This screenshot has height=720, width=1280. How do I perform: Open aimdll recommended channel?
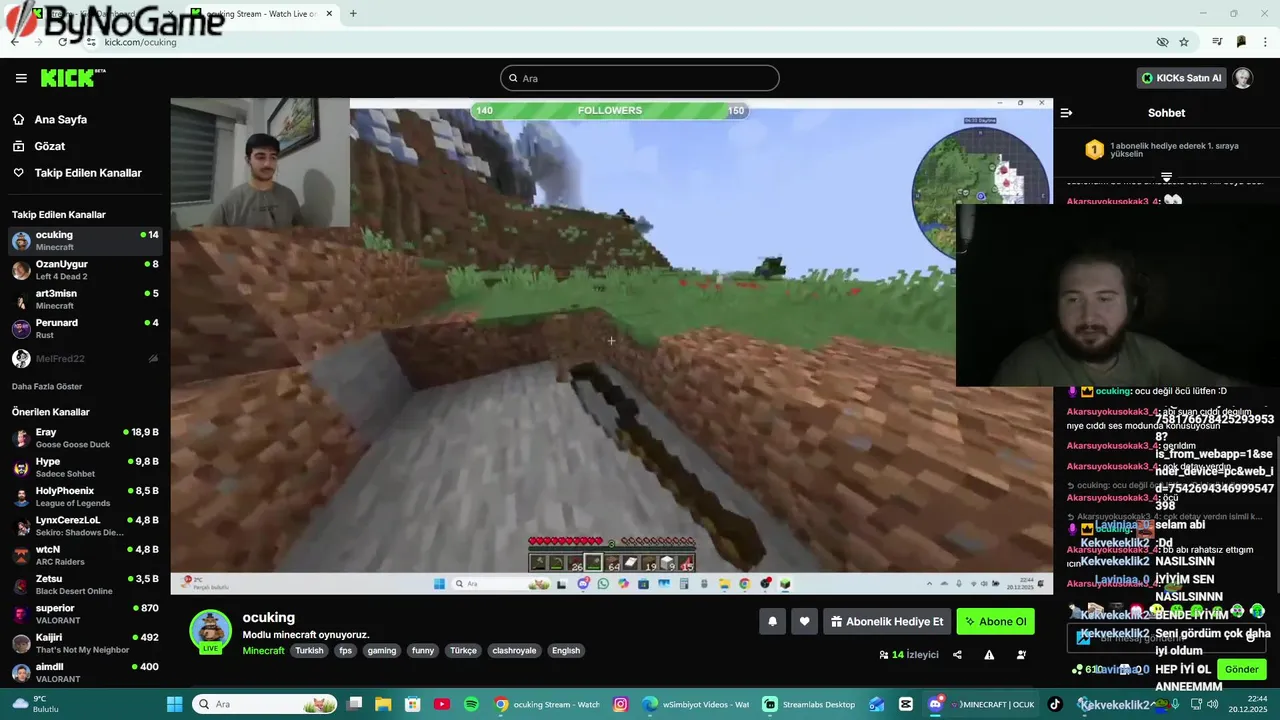(85, 672)
